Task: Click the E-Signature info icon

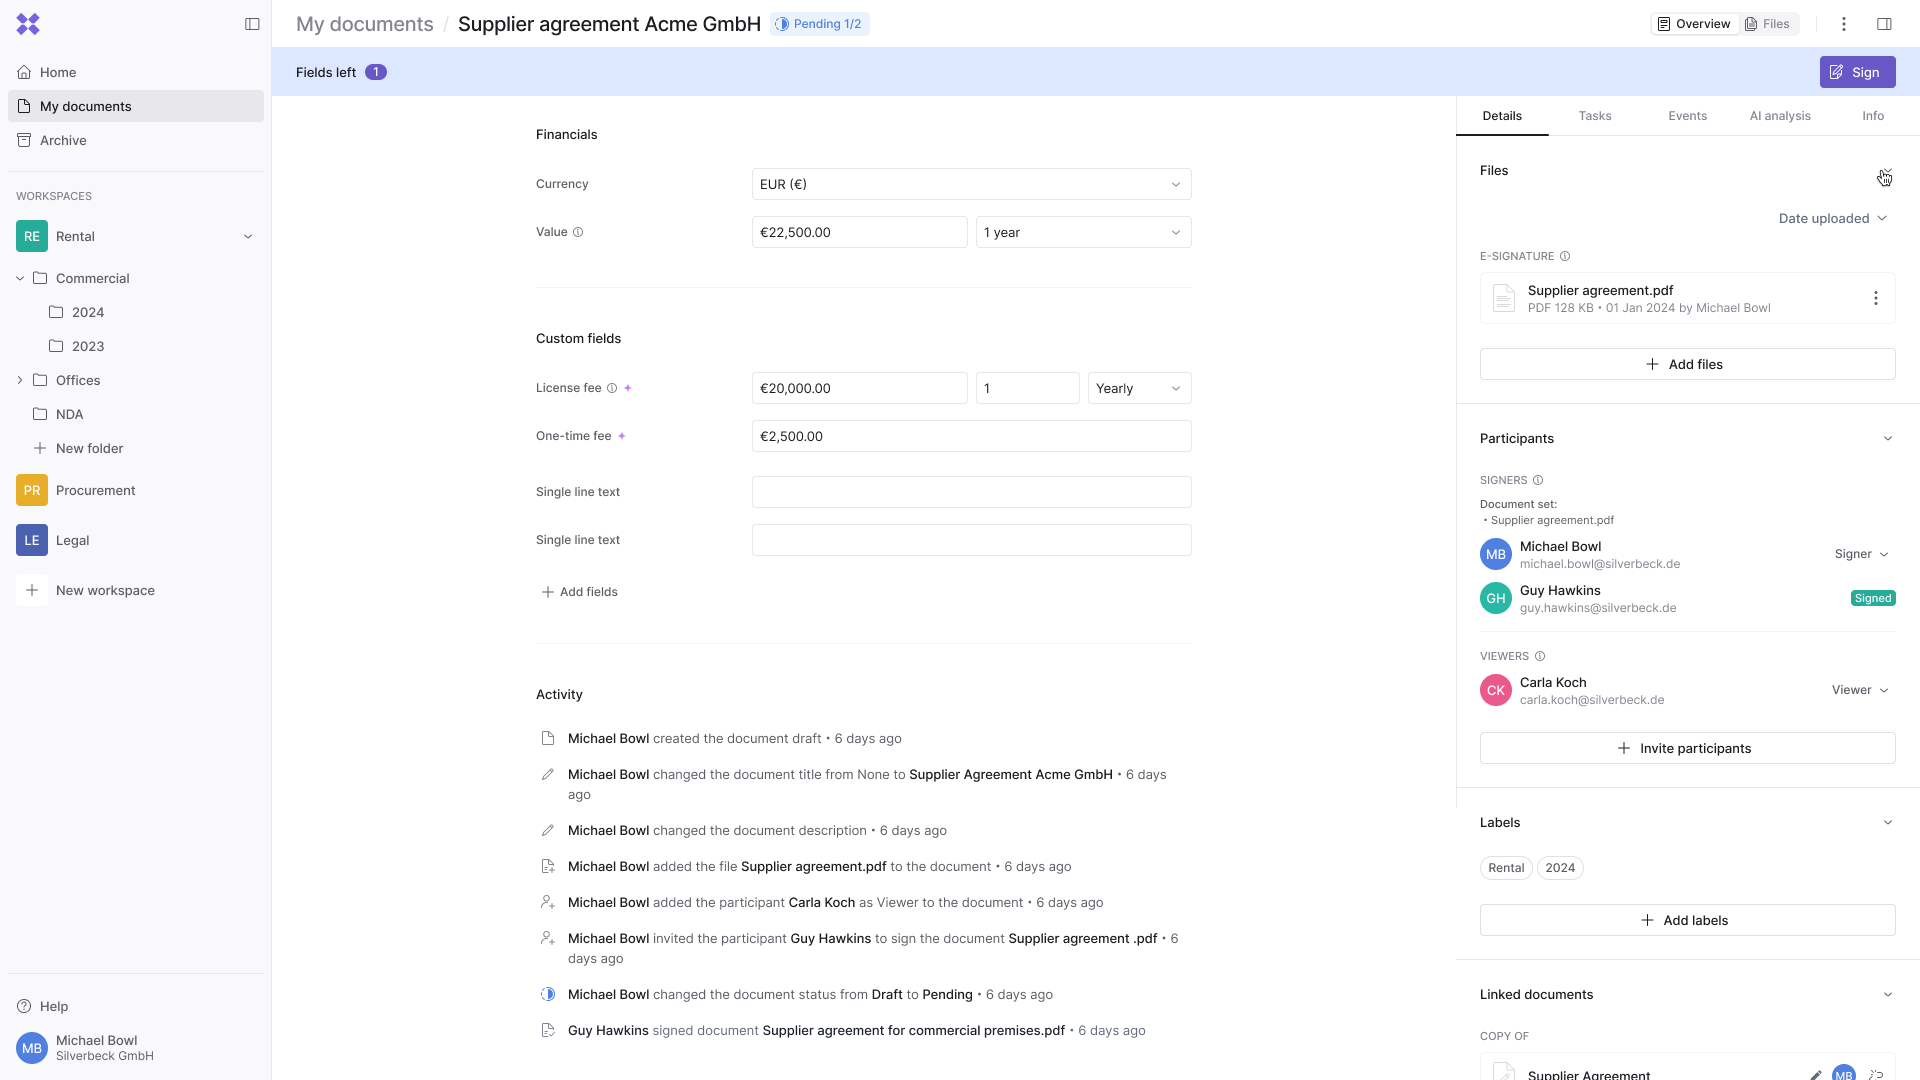Action: (1565, 256)
